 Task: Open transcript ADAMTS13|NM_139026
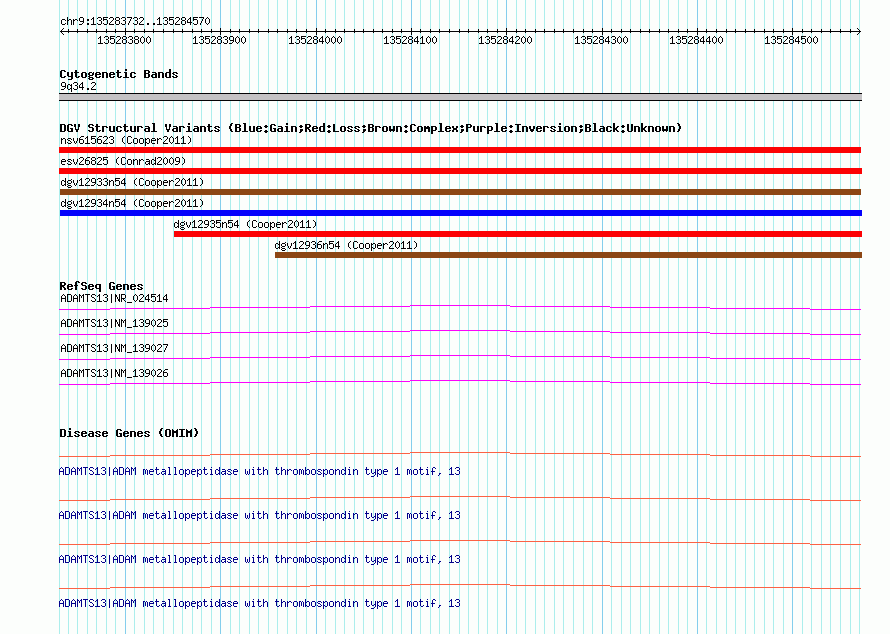click(x=114, y=373)
